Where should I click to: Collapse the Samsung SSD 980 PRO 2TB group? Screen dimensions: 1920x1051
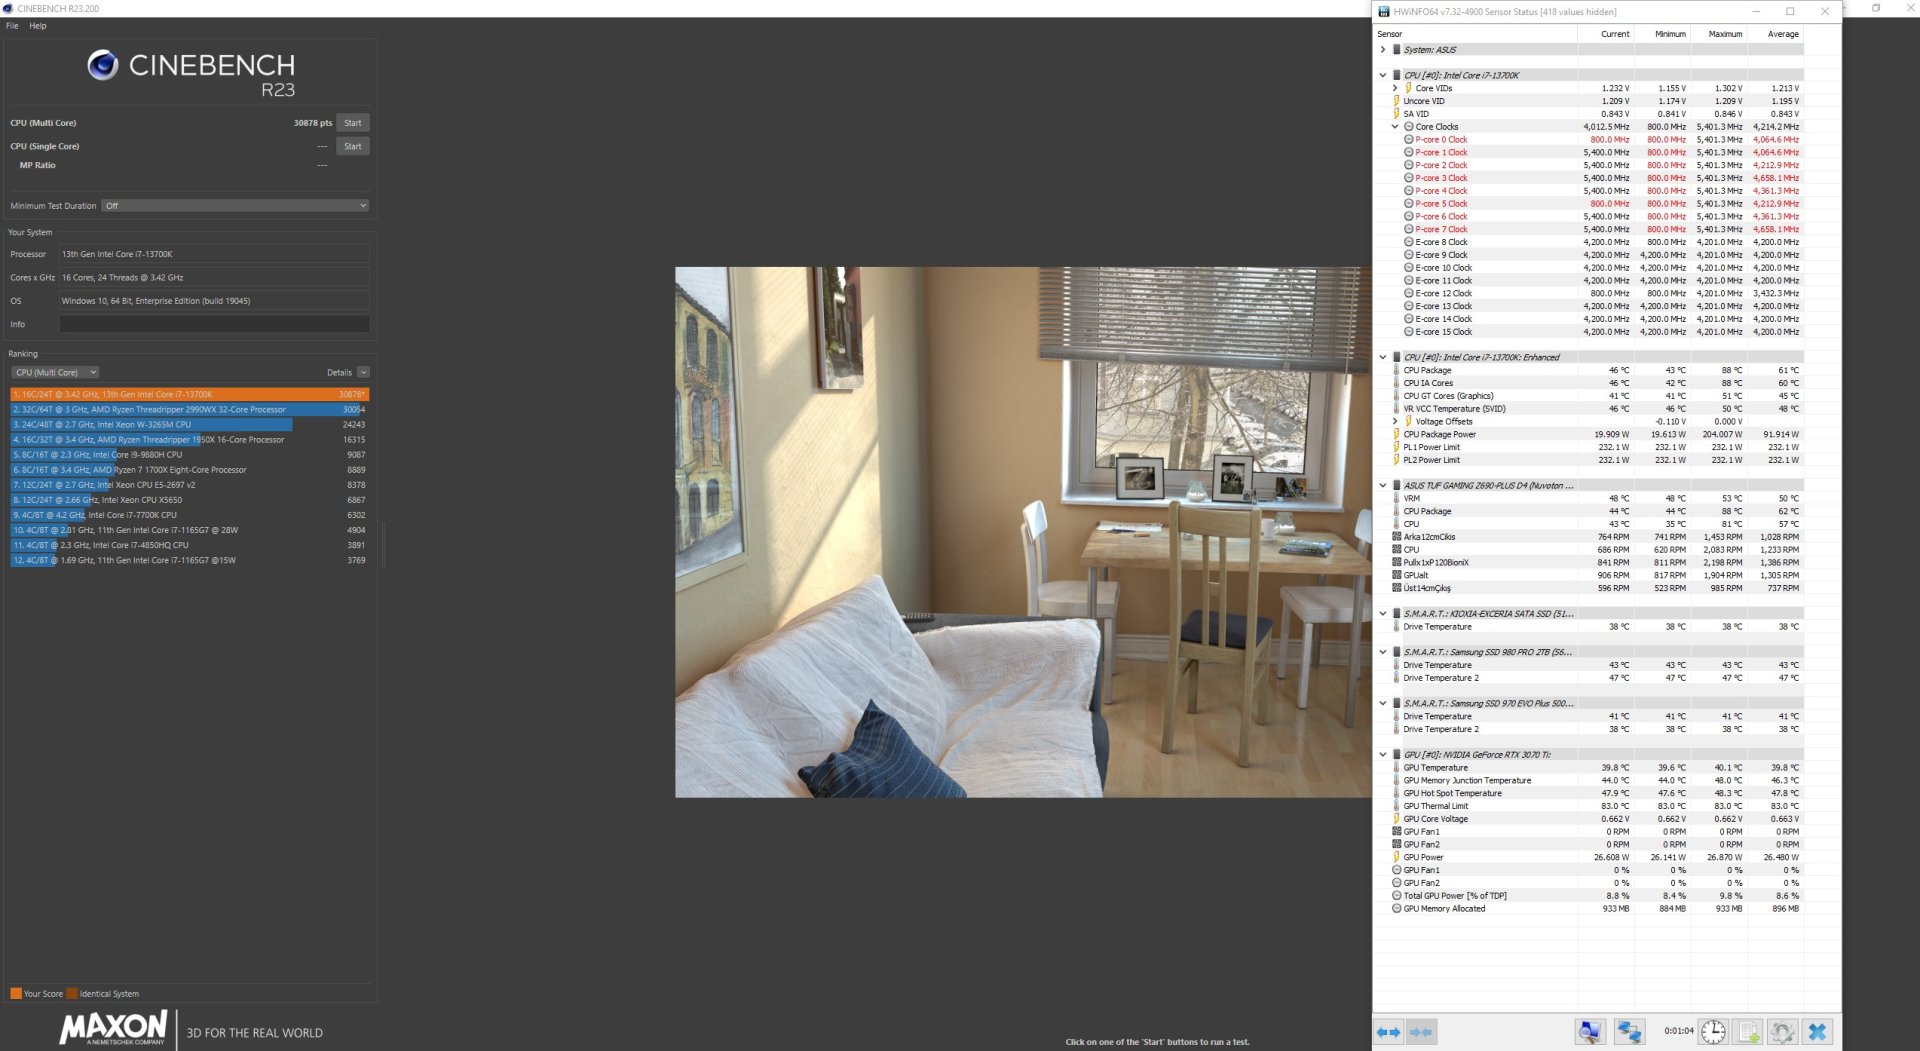pyautogui.click(x=1383, y=652)
